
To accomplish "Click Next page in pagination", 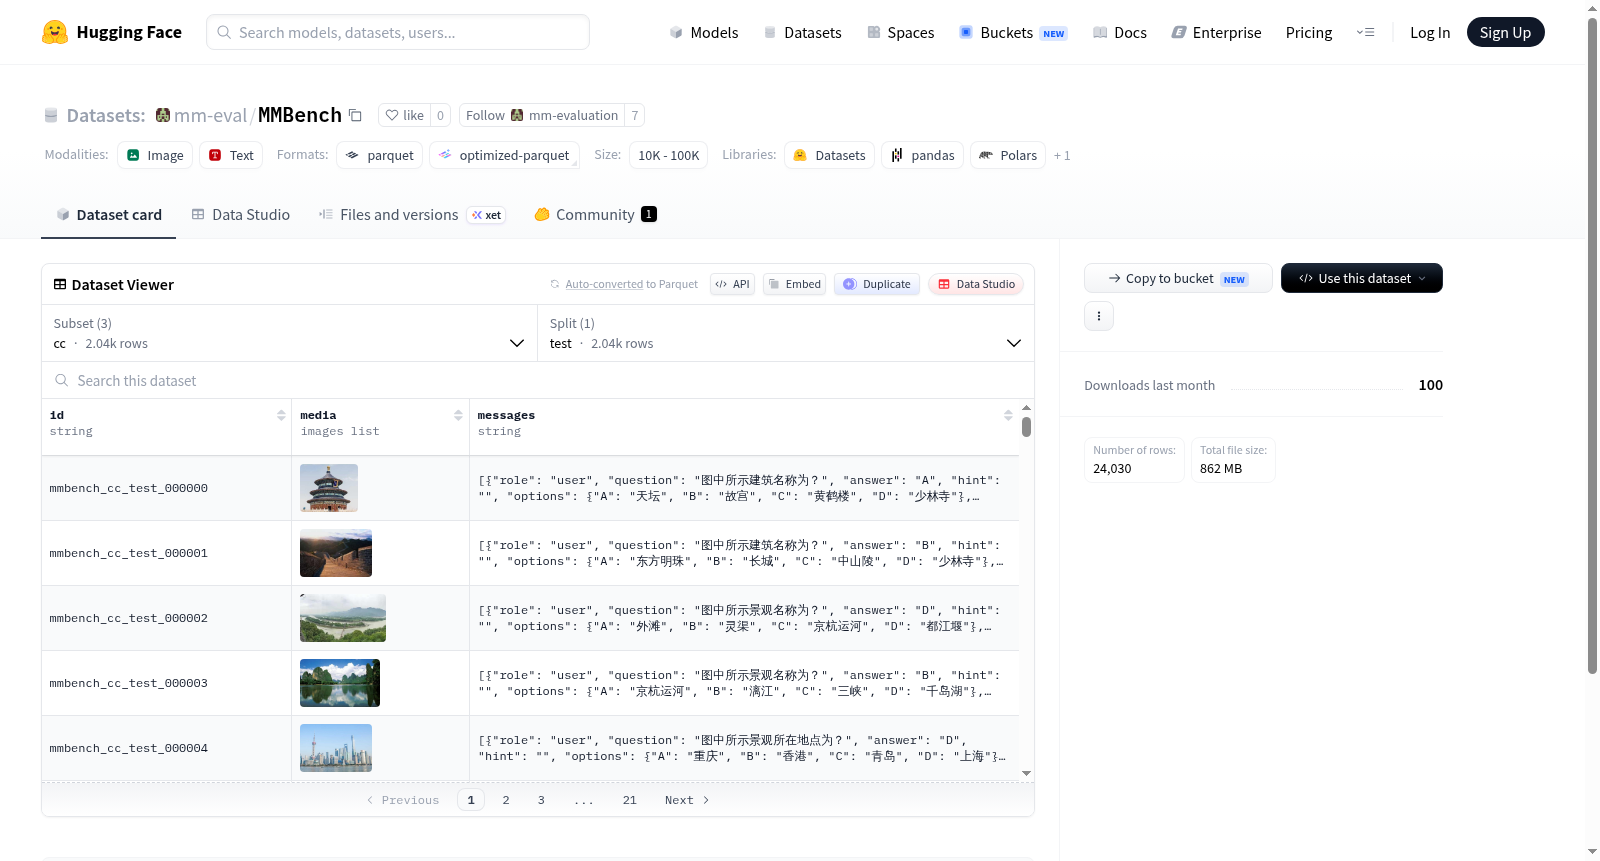I will [687, 800].
